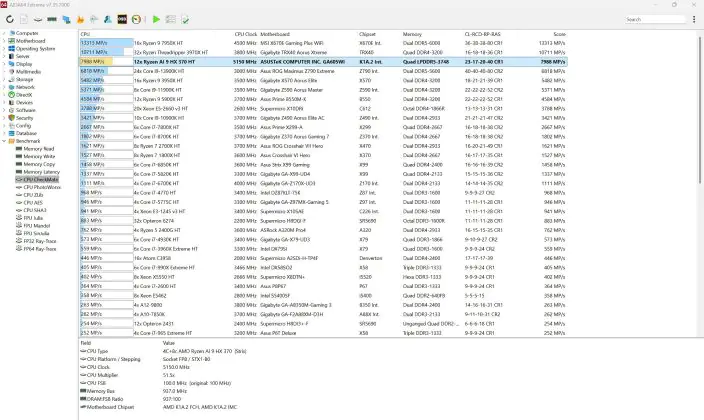Image resolution: width=704 pixels, height=420 pixels.
Task: Click in the Search box
Action: point(655,19)
